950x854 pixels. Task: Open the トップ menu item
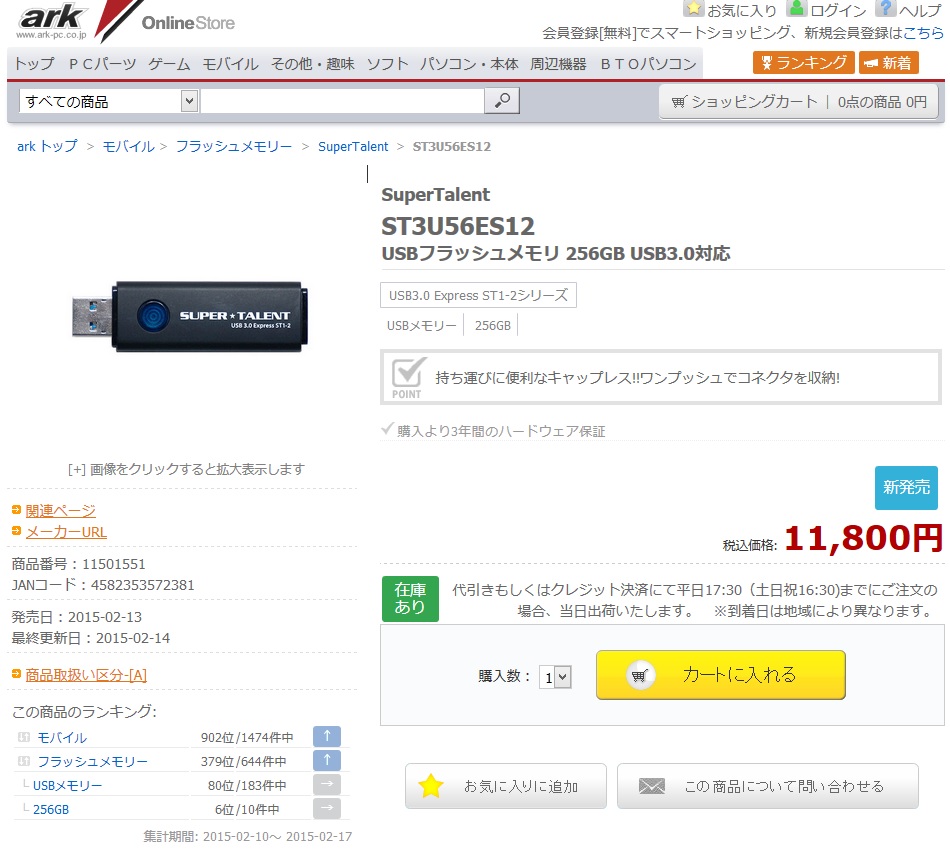coord(35,64)
